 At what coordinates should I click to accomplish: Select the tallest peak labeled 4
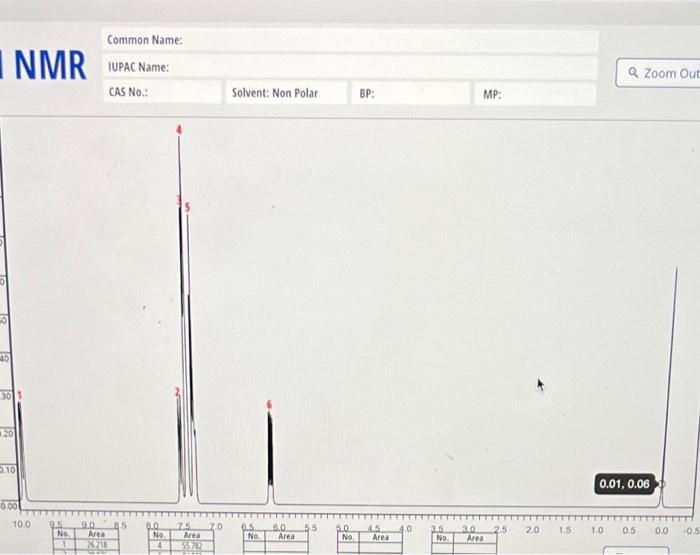tap(179, 129)
